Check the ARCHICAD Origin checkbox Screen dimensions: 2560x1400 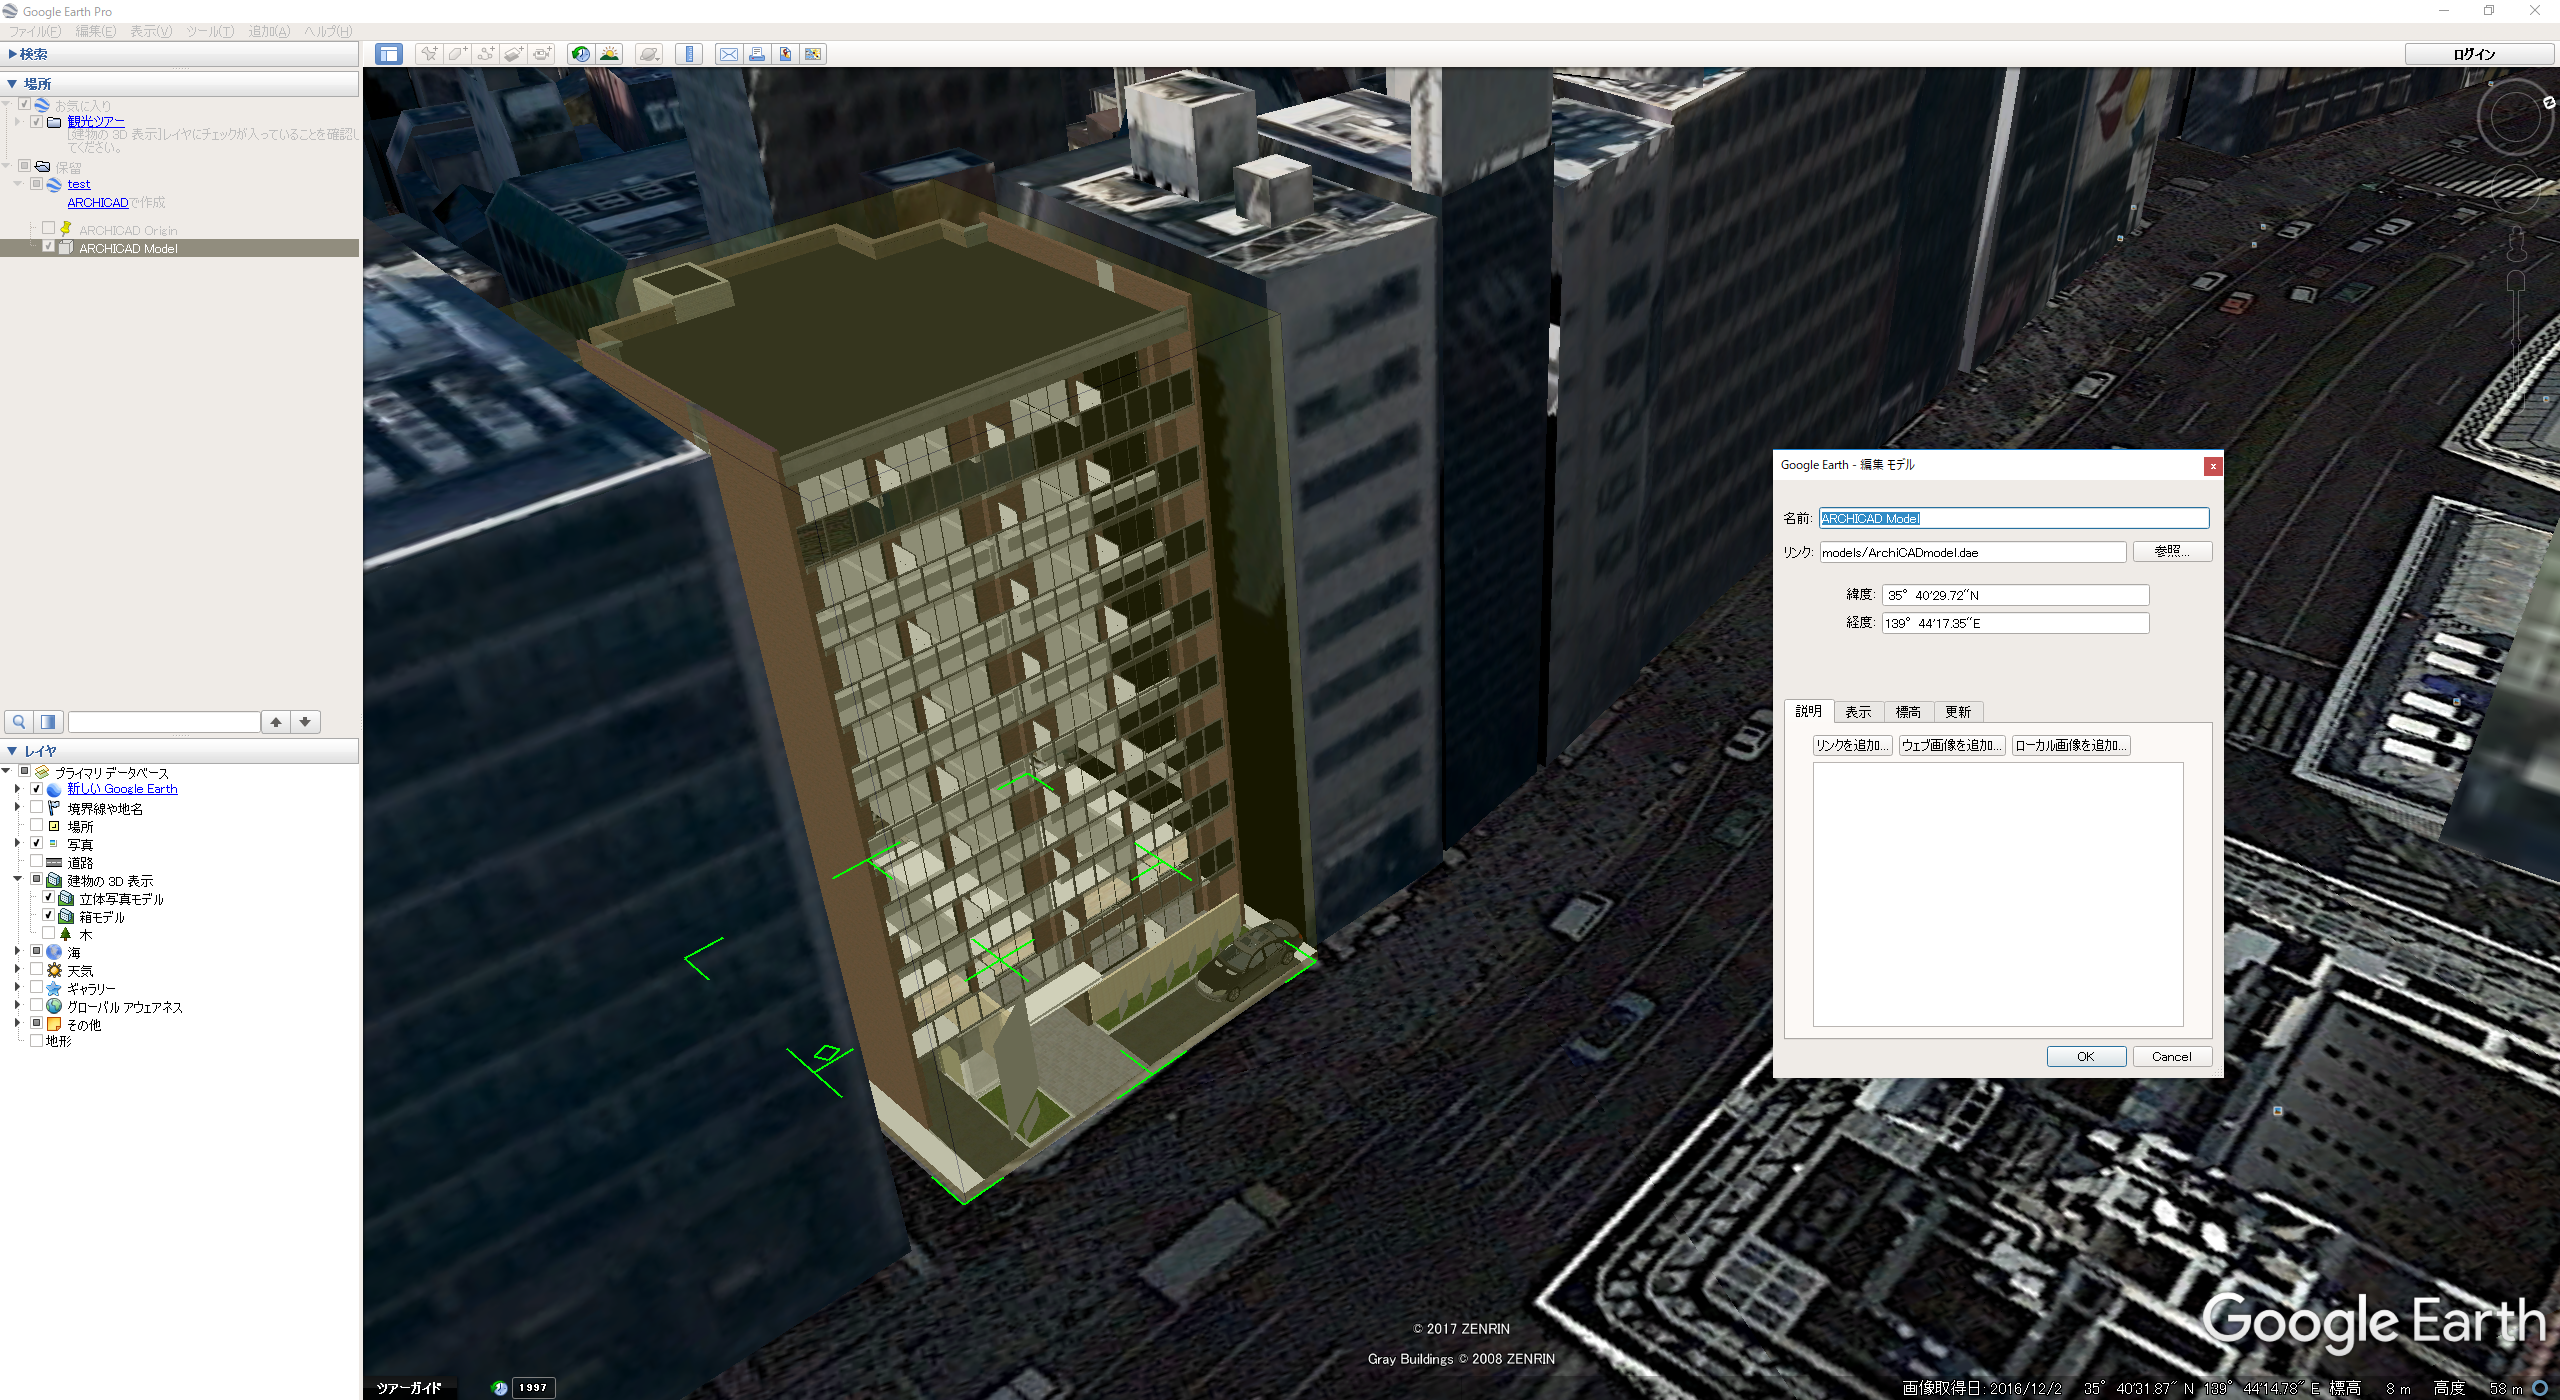pyautogui.click(x=48, y=229)
